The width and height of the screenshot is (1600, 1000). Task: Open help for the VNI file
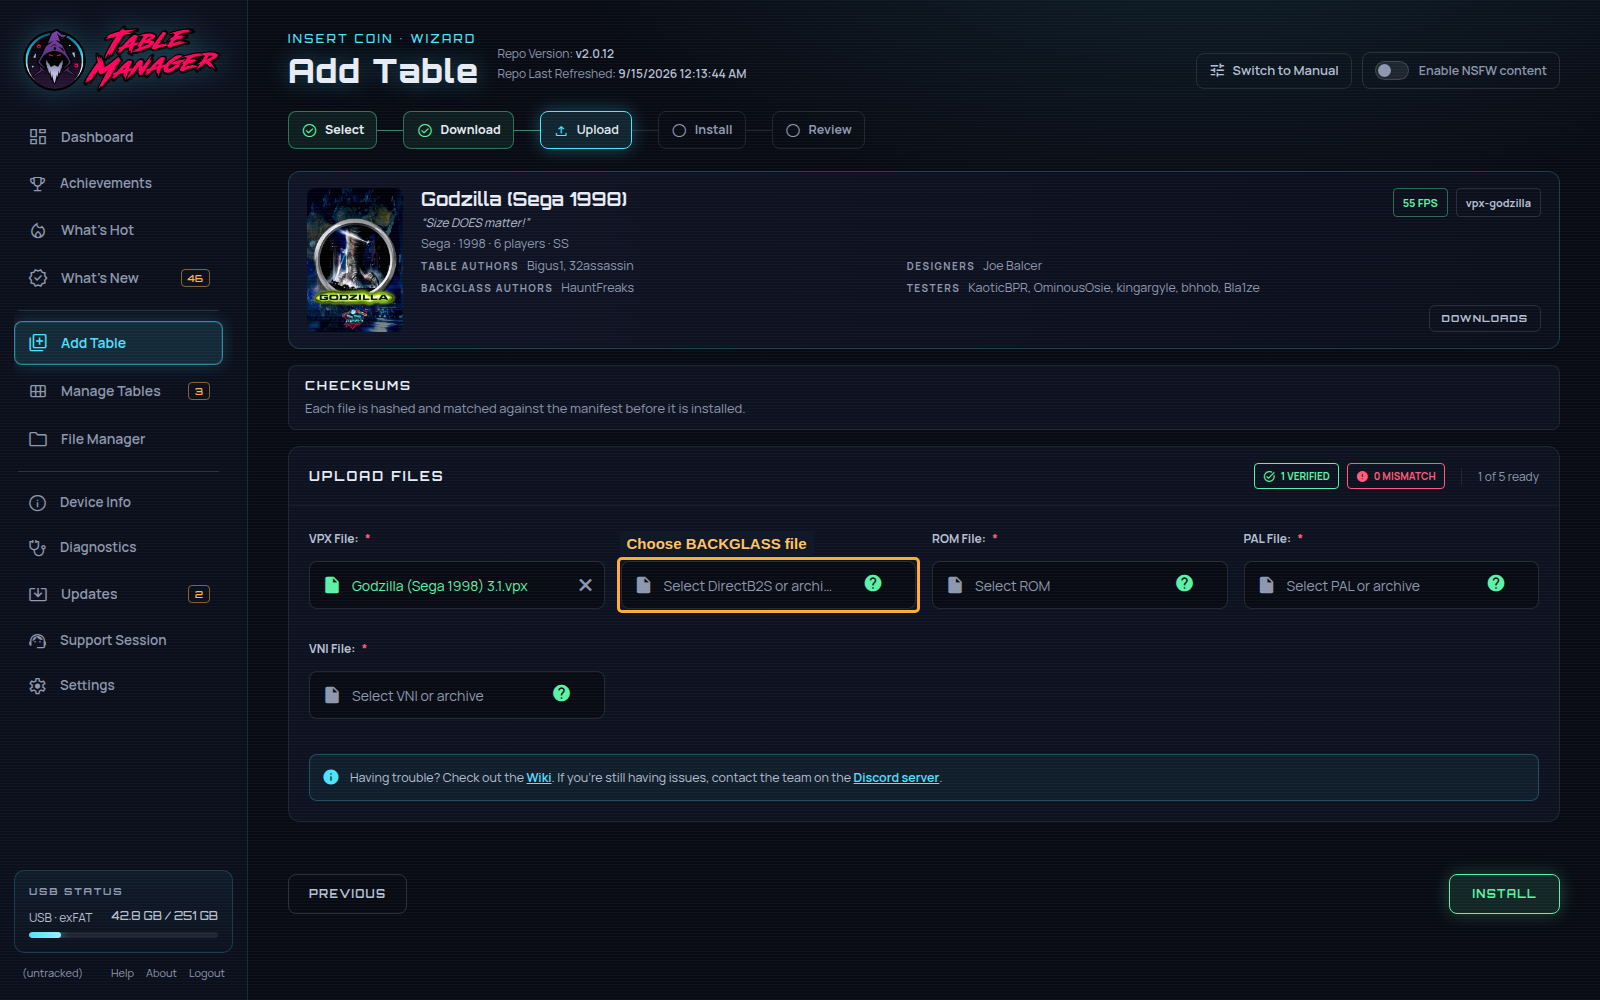[x=562, y=693]
